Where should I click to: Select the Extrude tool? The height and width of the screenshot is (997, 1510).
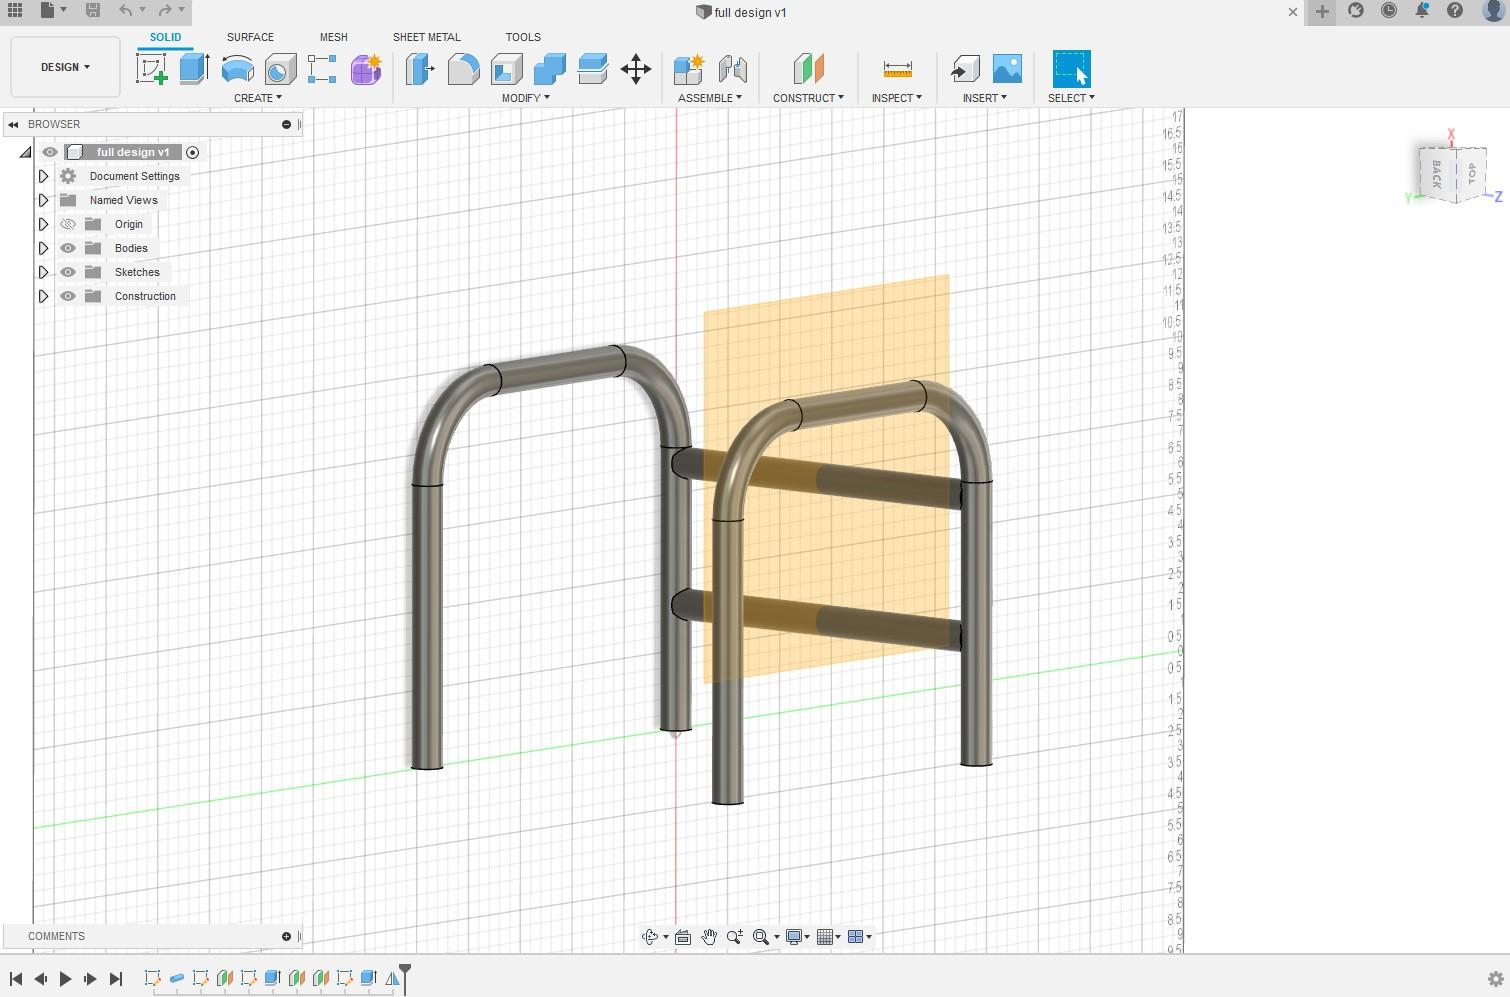pos(193,69)
